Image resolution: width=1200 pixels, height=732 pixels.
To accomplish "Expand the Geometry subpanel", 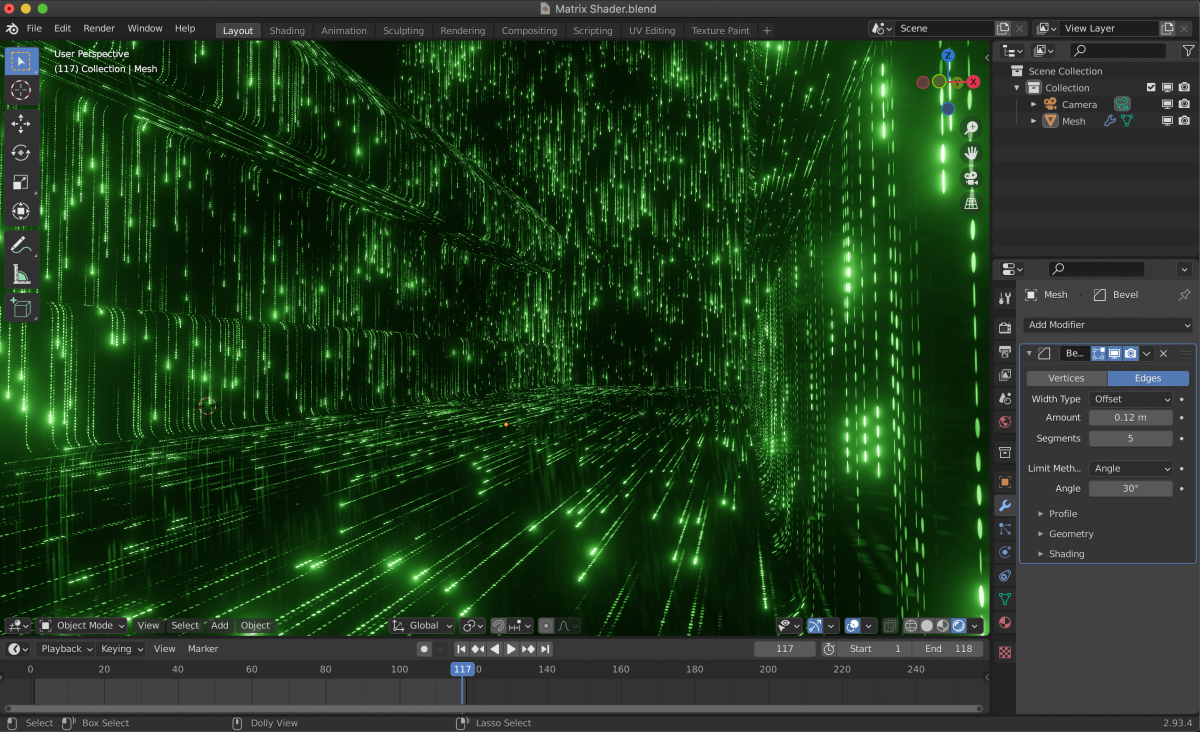I will tap(1065, 534).
